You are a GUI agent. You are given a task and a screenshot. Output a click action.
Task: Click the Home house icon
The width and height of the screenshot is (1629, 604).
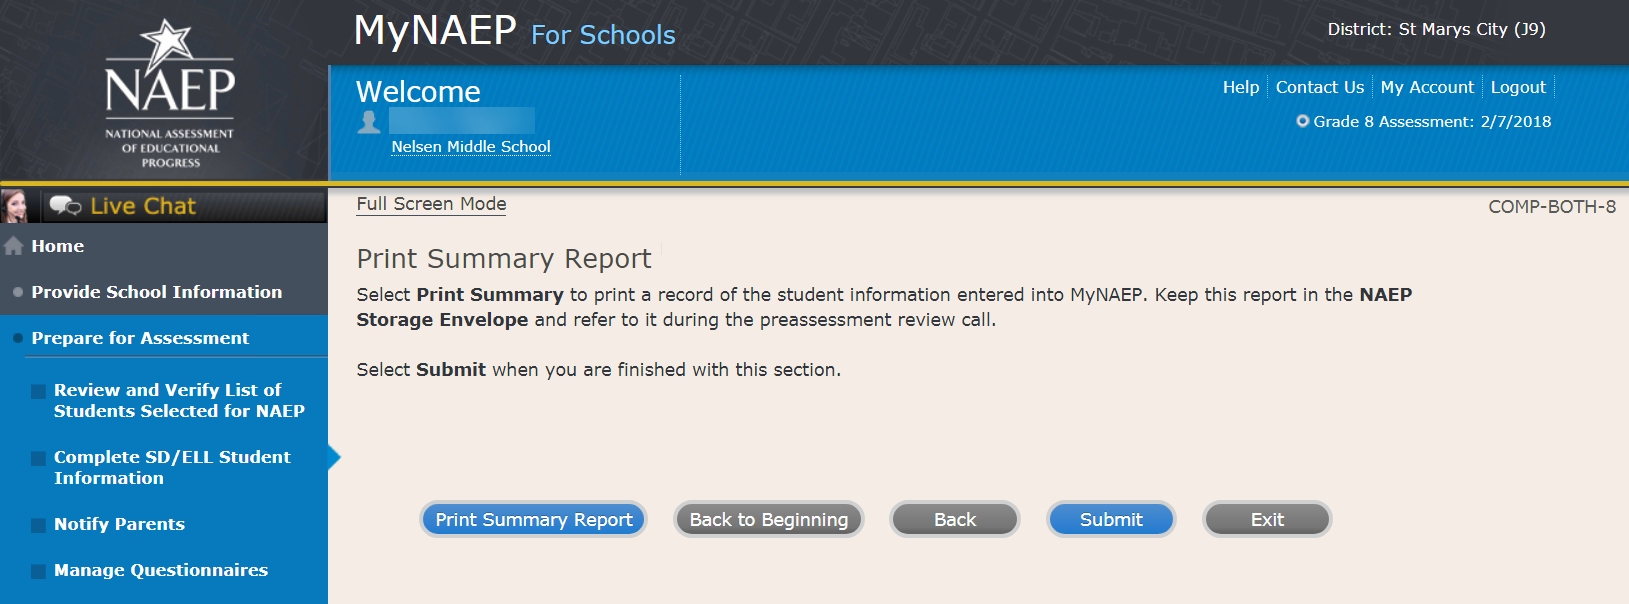pos(13,246)
